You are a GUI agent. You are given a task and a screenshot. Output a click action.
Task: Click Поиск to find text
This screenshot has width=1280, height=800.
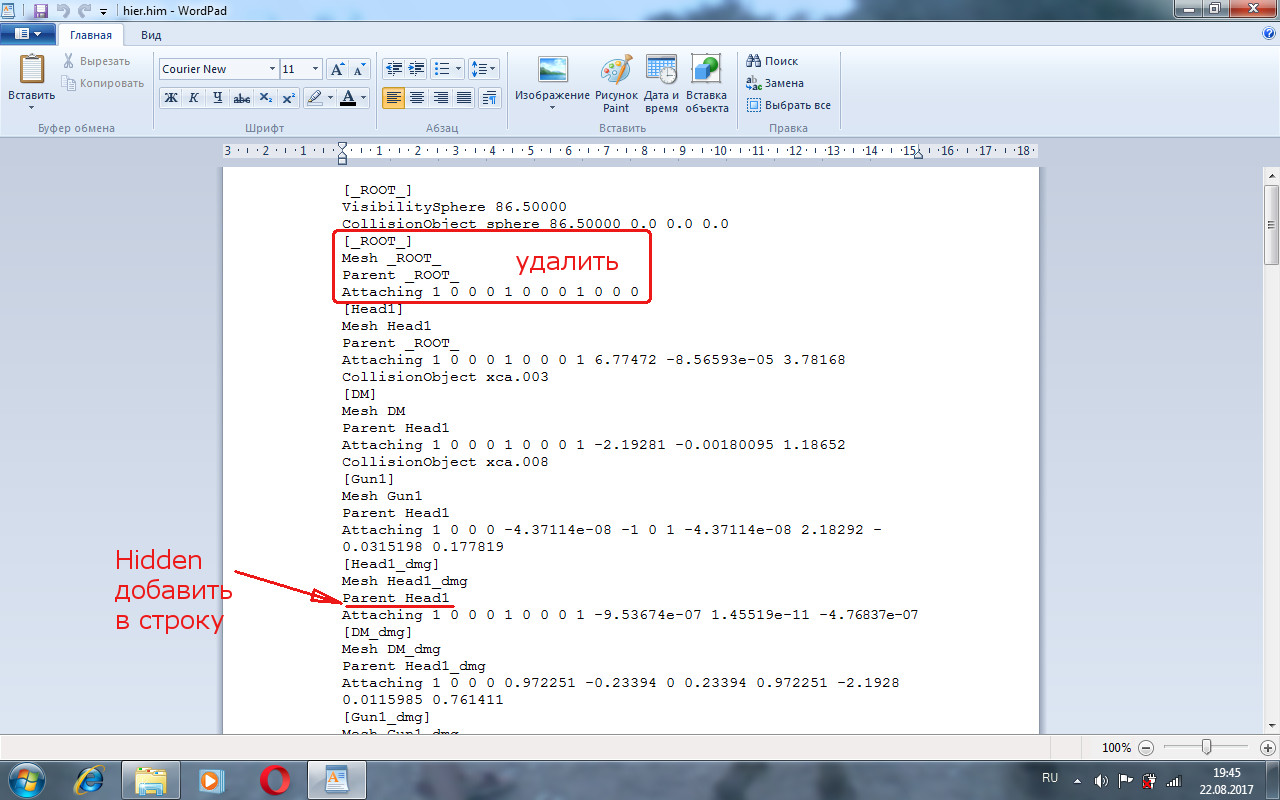coord(771,61)
